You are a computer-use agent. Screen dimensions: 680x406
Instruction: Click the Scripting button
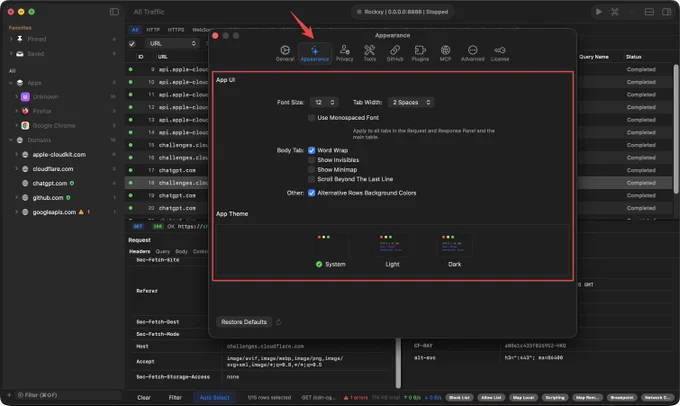(555, 397)
